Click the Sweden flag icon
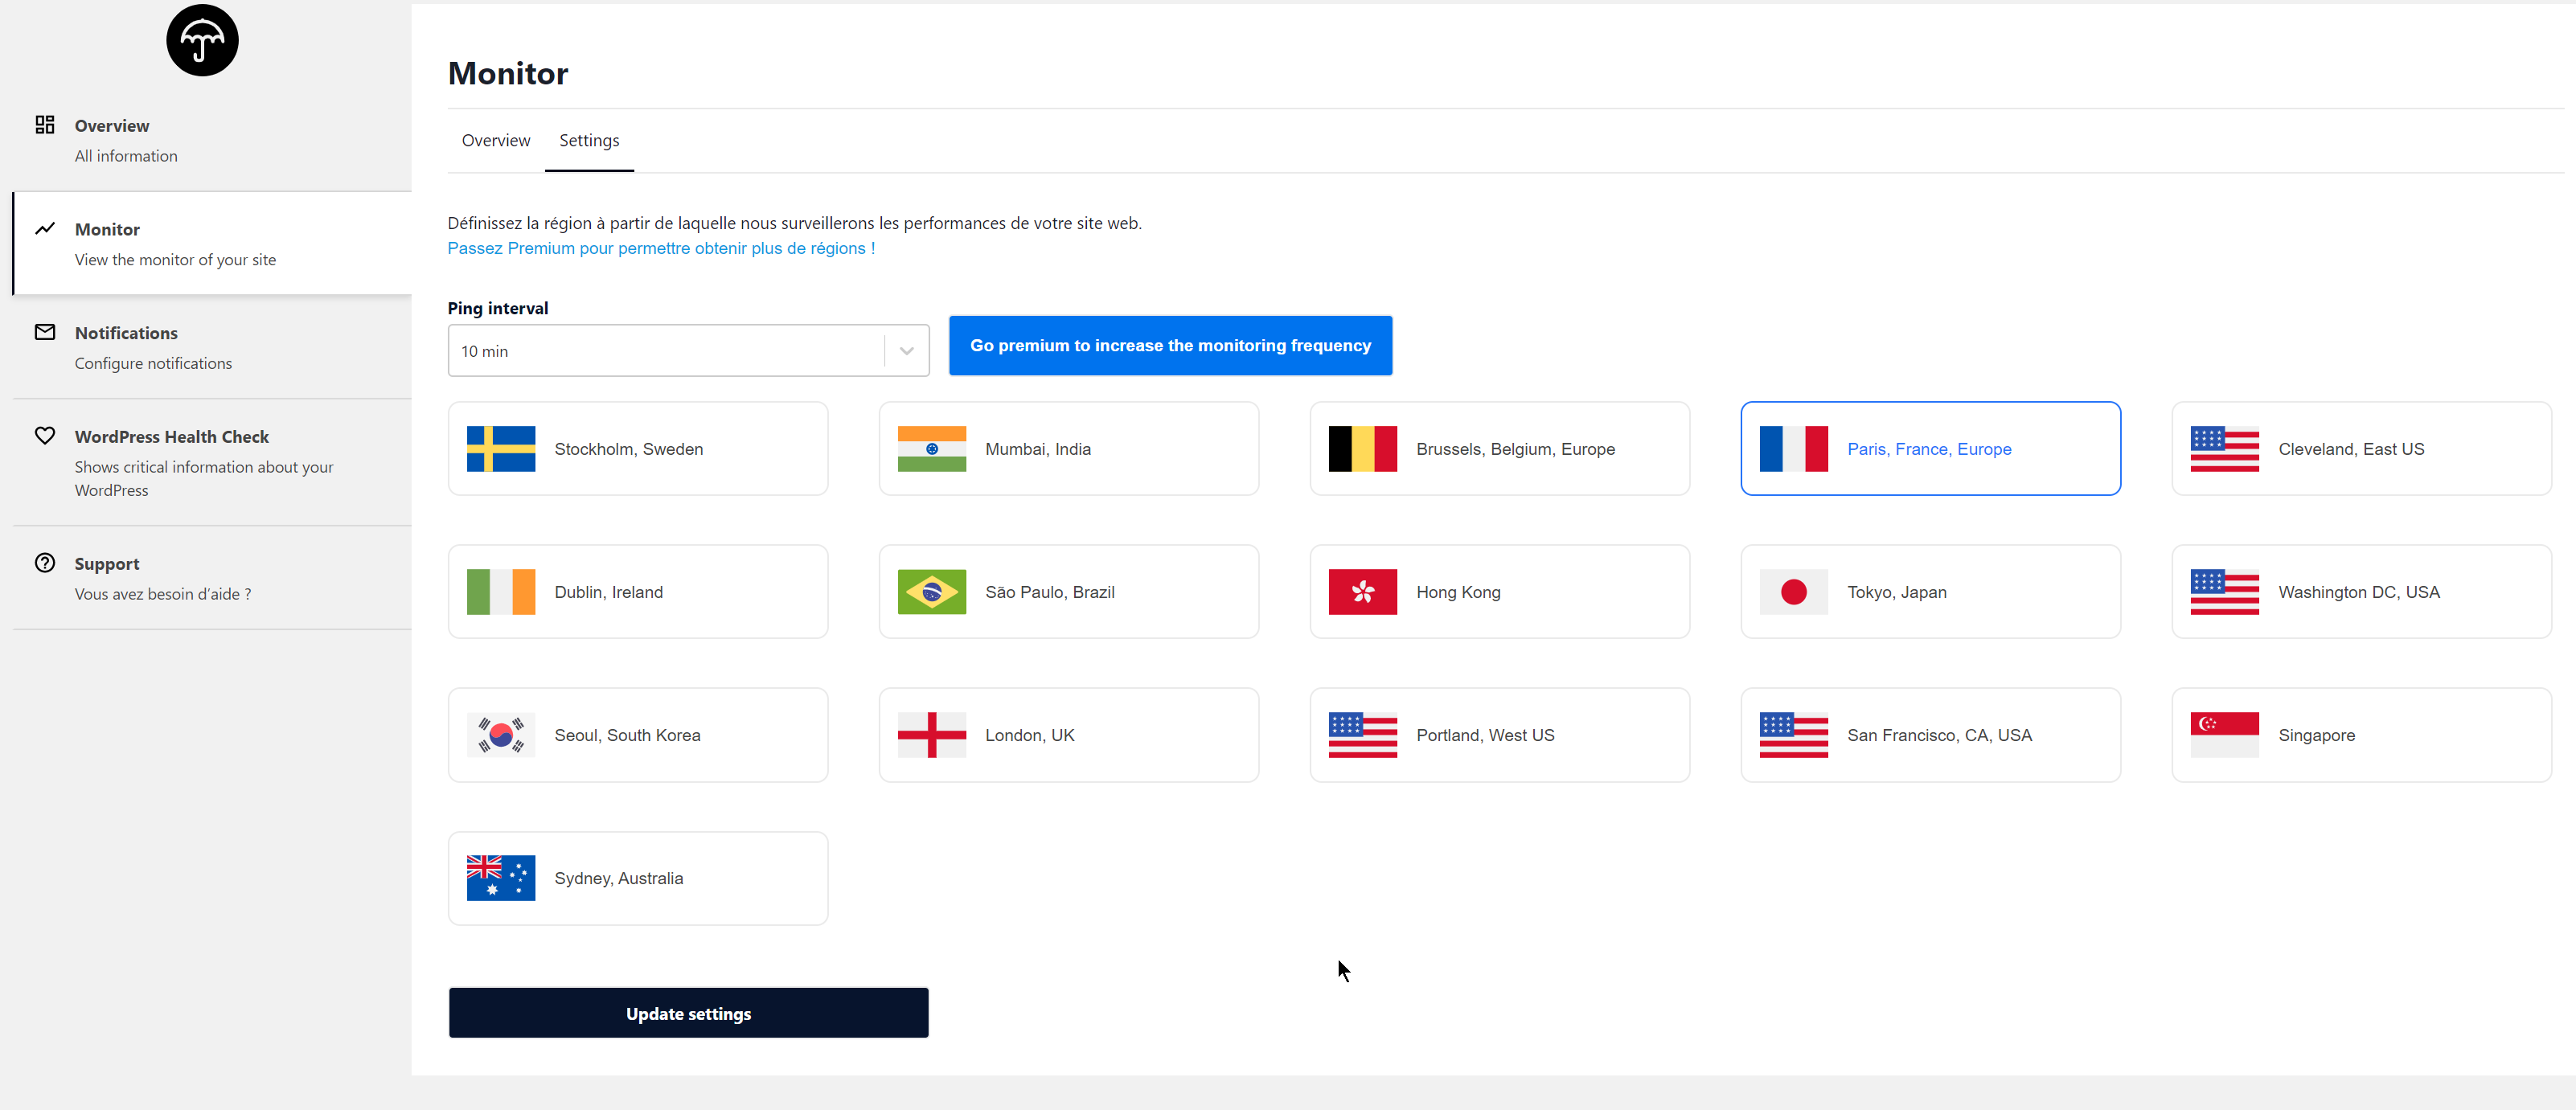 501,449
